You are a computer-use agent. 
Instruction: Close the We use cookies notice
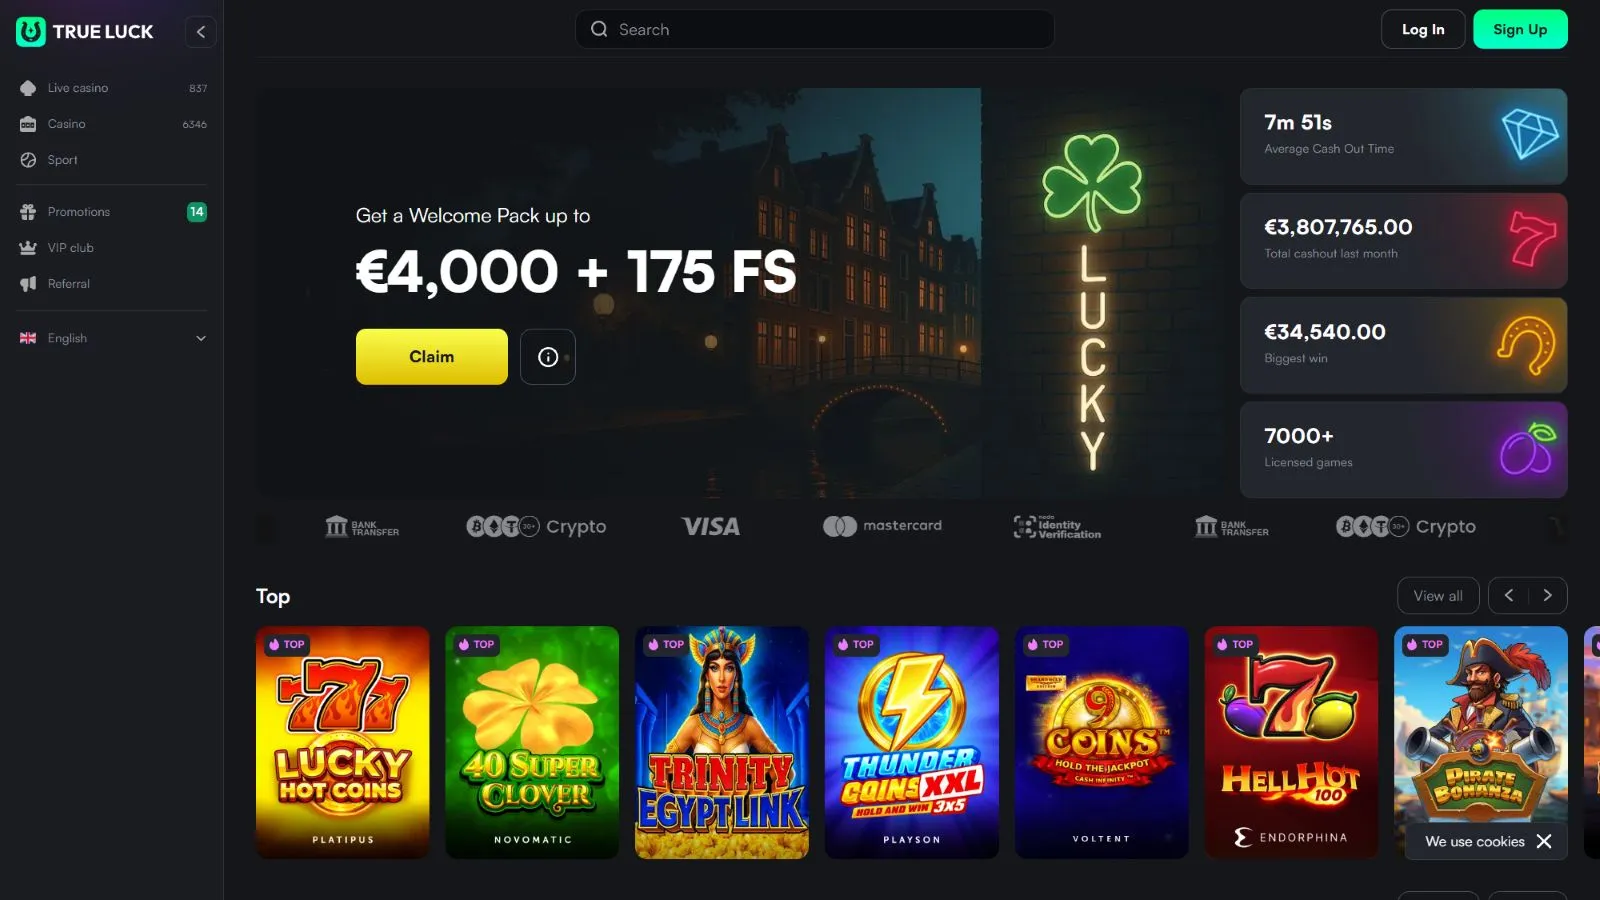pyautogui.click(x=1544, y=841)
